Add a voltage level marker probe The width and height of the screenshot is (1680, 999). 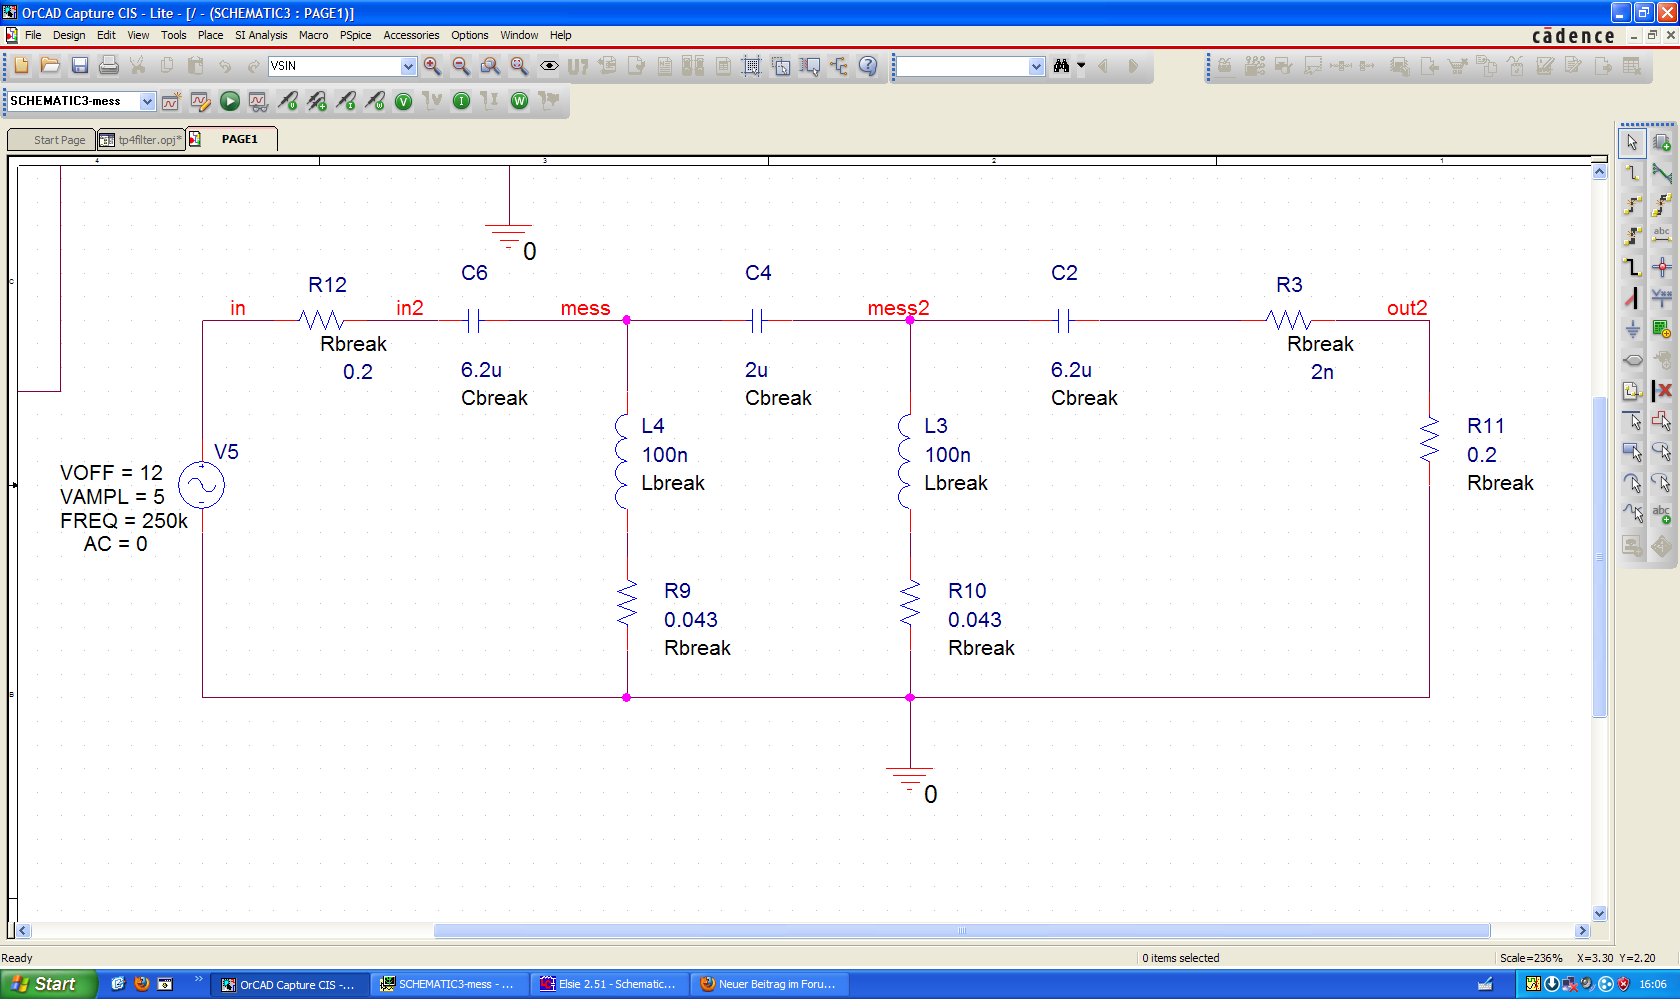click(288, 101)
